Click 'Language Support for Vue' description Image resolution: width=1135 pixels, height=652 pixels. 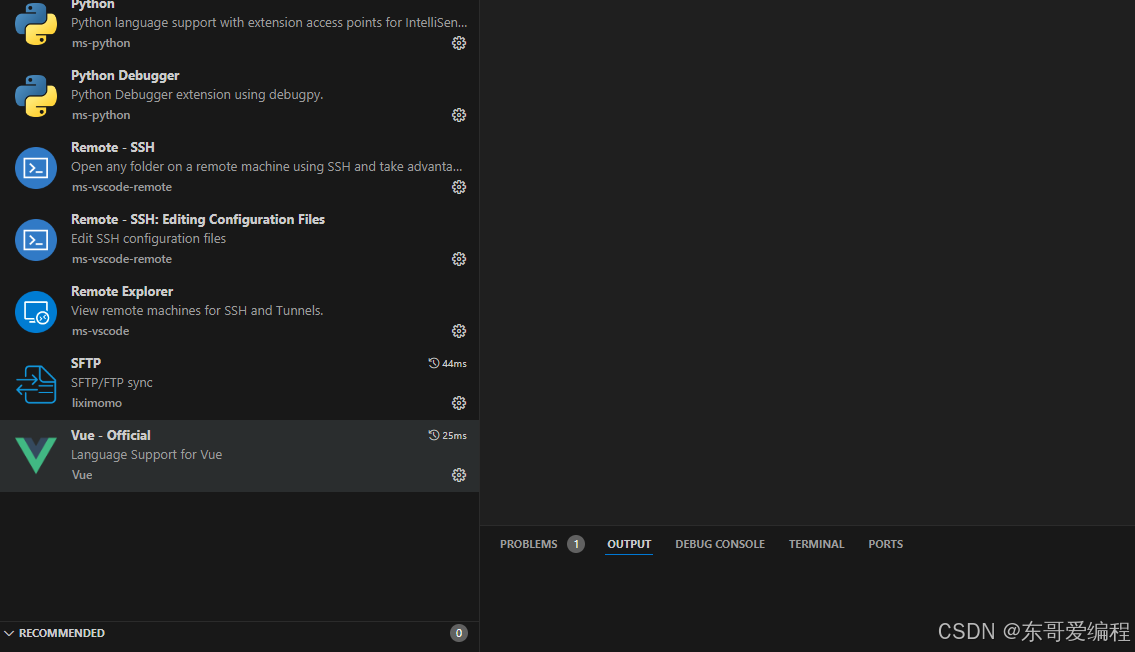146,454
